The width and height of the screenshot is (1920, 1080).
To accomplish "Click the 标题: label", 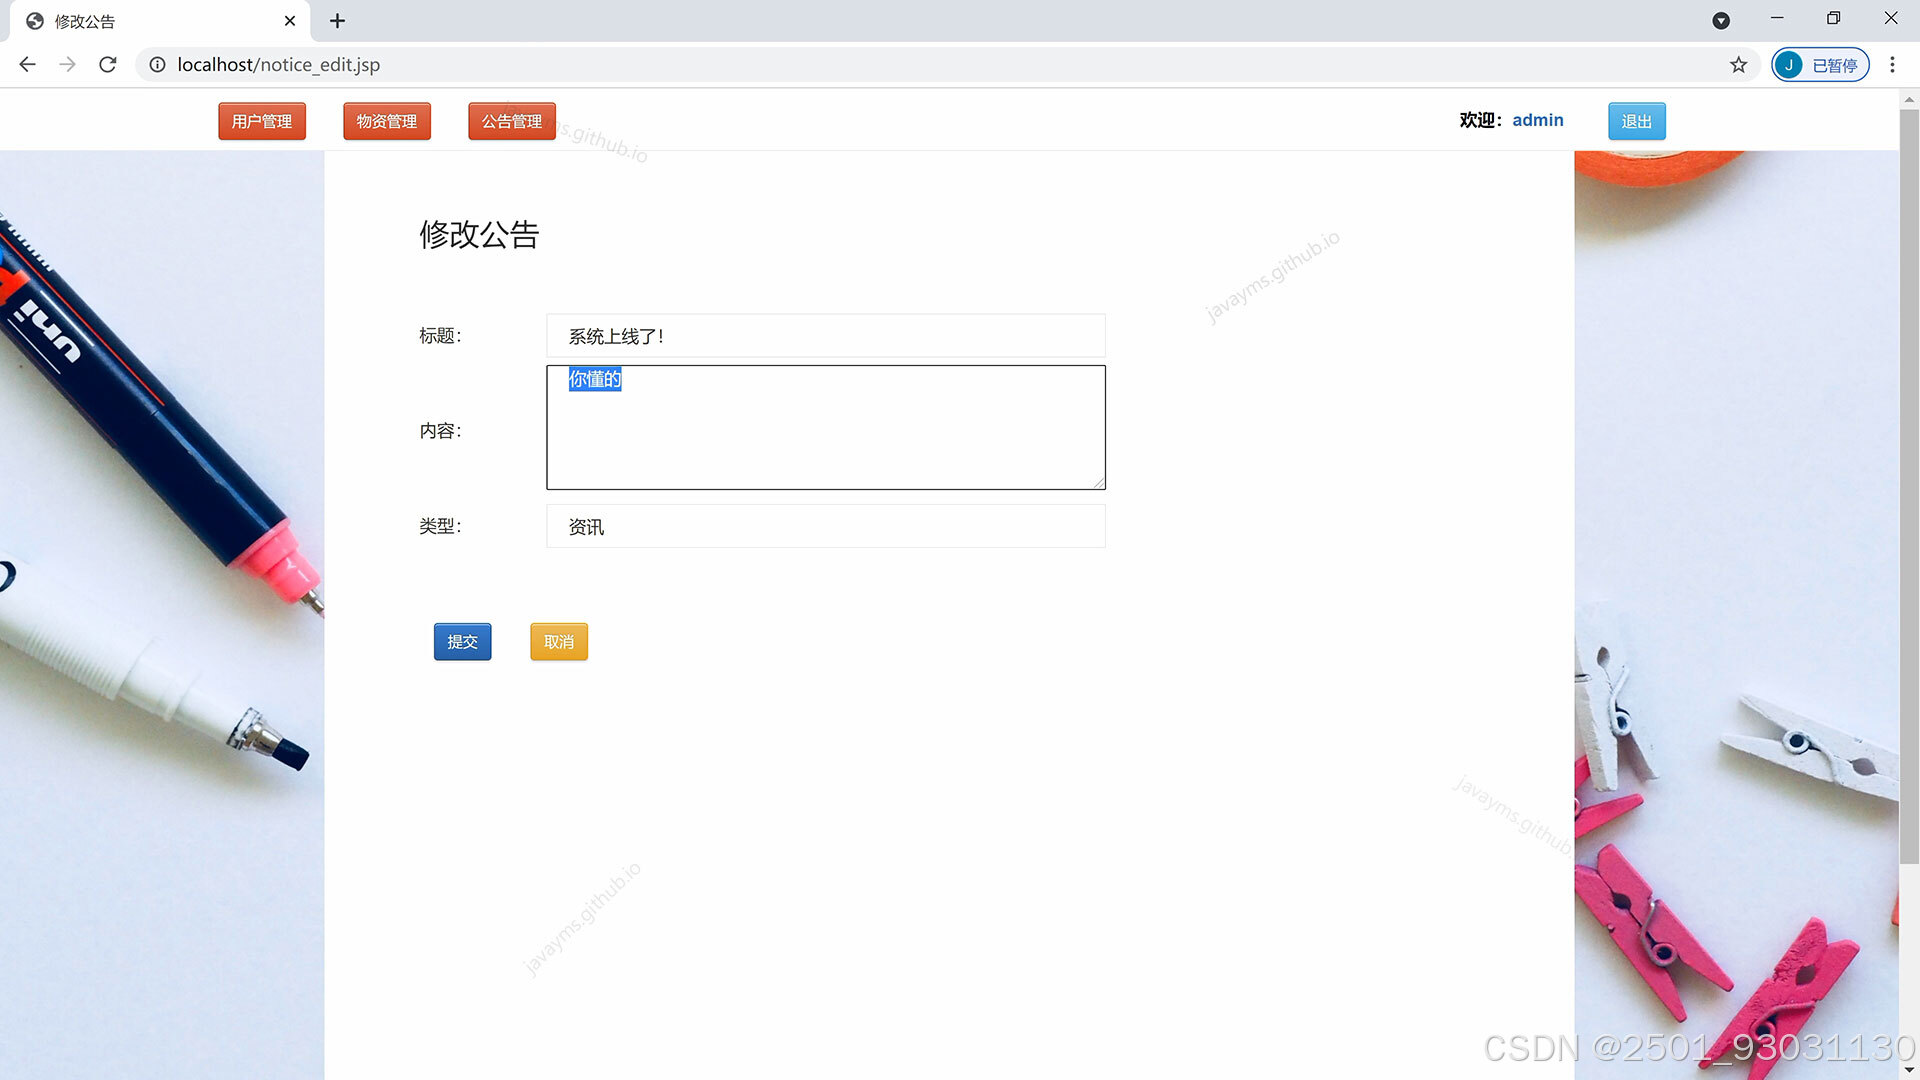I will pos(440,336).
